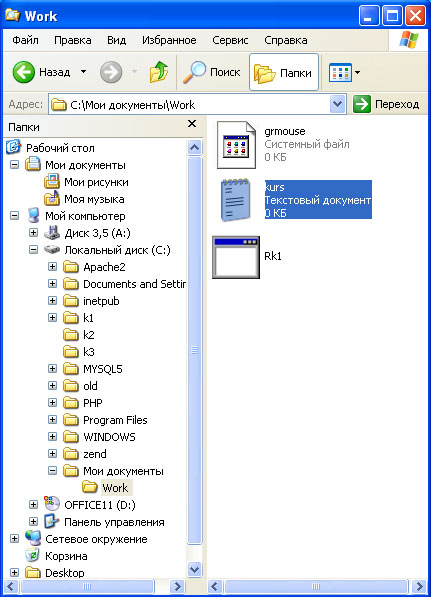431x597 pixels.
Task: Open Назад history dropdown arrow
Action: [83, 72]
